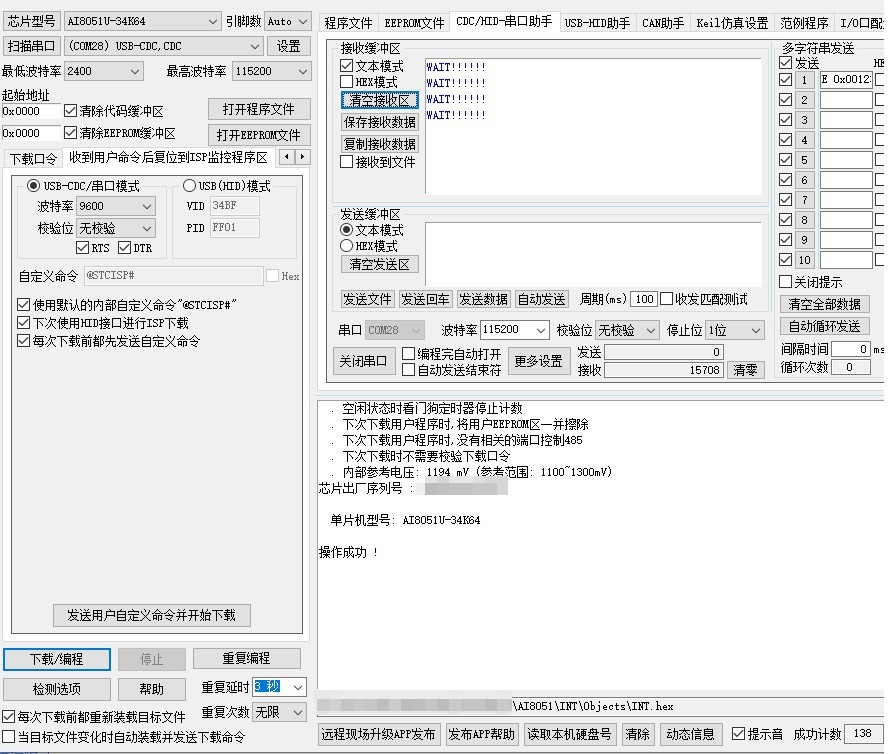Image resolution: width=892 pixels, height=754 pixels.
Task: Click the 检测选项 button
Action: pyautogui.click(x=57, y=689)
